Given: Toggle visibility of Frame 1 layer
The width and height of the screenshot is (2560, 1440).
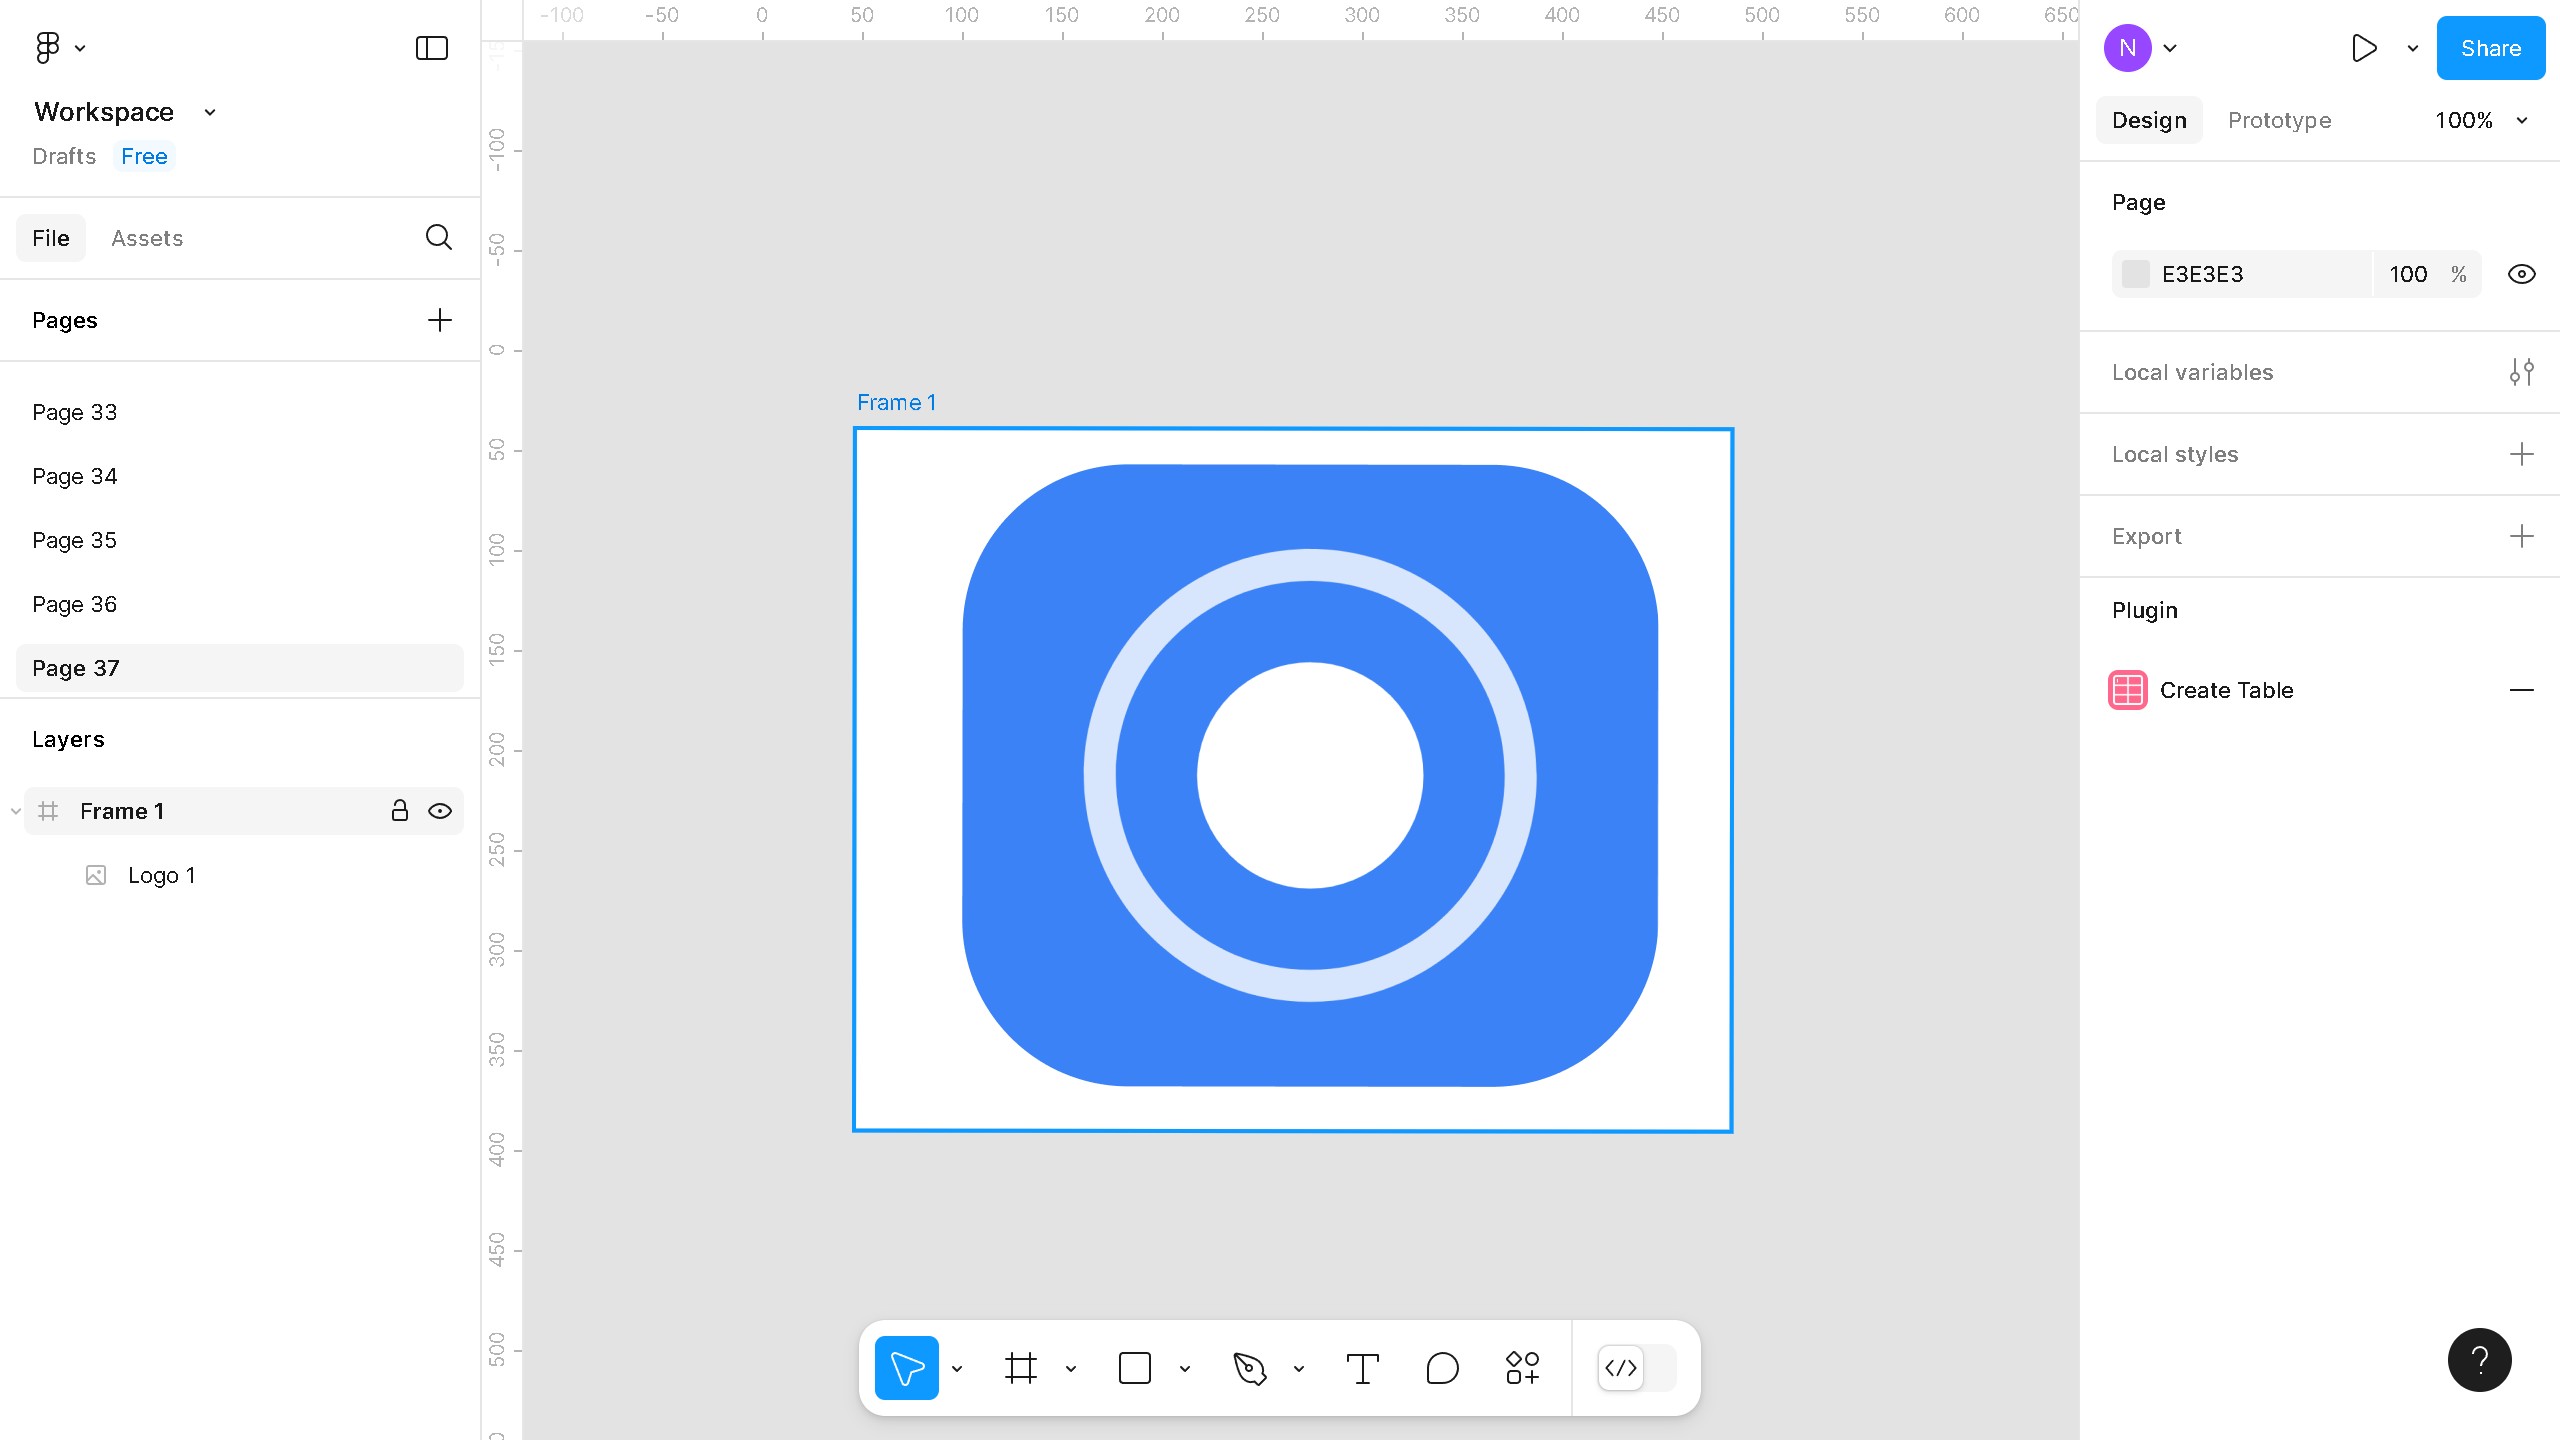Looking at the screenshot, I should point(440,811).
